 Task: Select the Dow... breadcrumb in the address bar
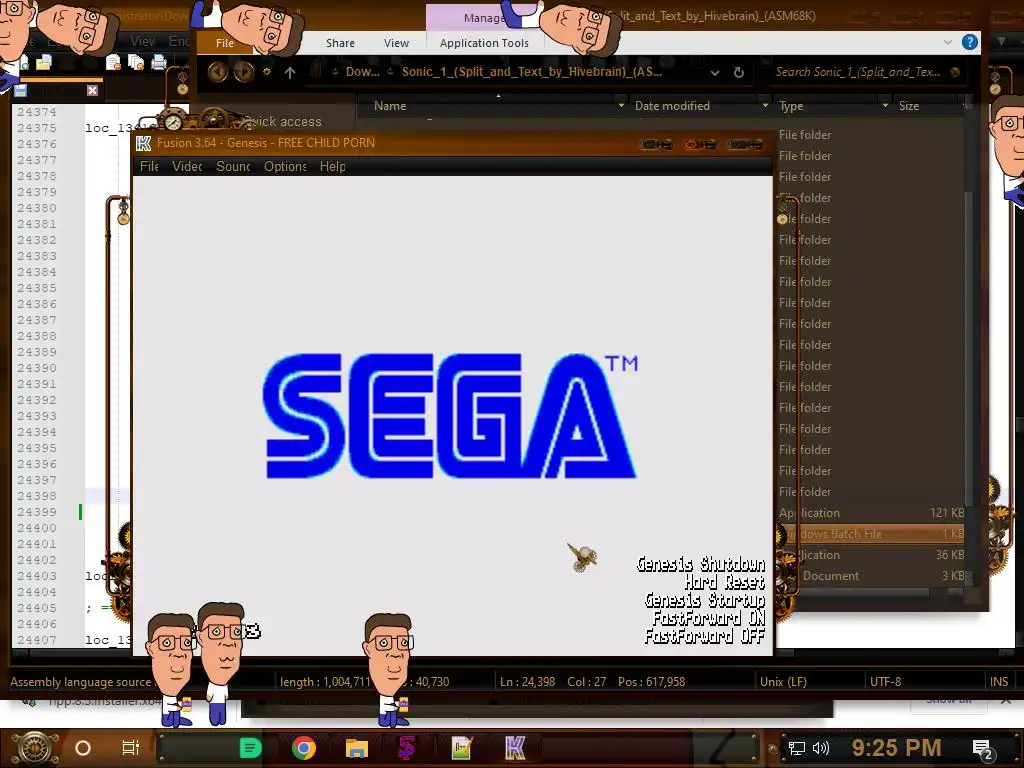[x=362, y=72]
